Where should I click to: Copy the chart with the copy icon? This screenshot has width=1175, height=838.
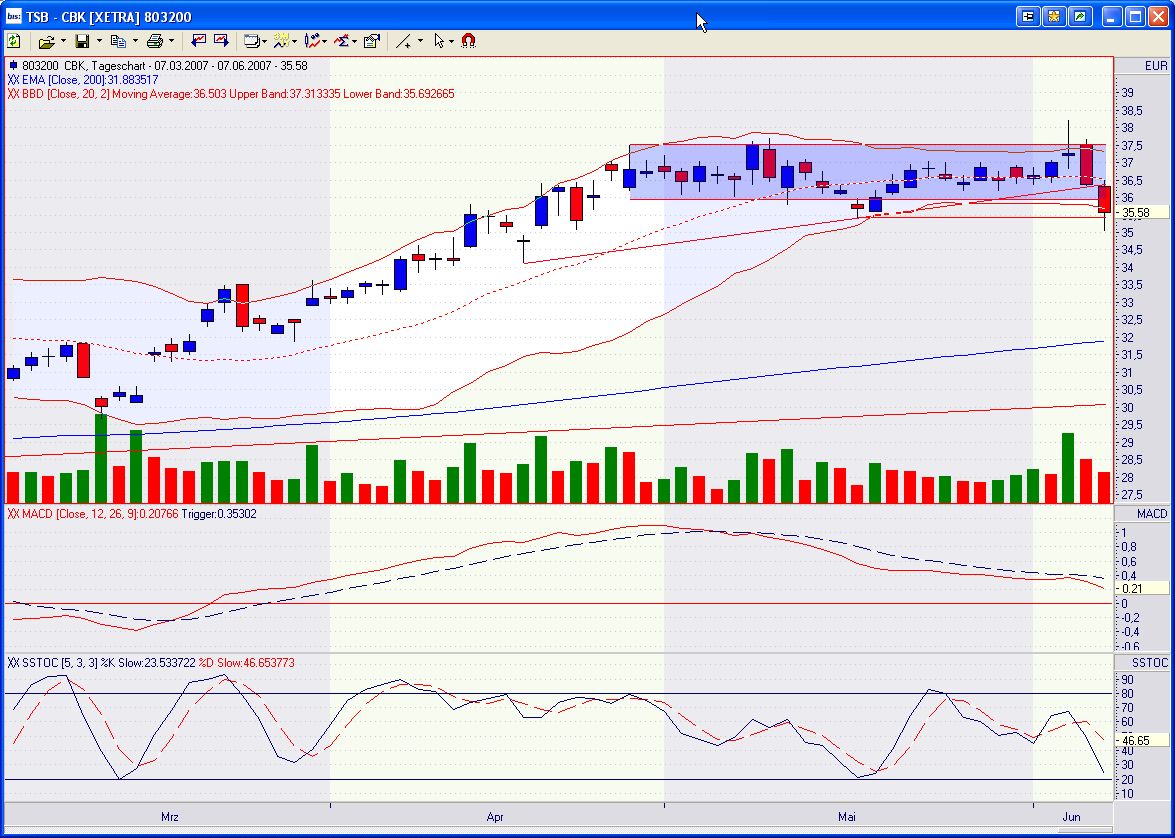118,41
